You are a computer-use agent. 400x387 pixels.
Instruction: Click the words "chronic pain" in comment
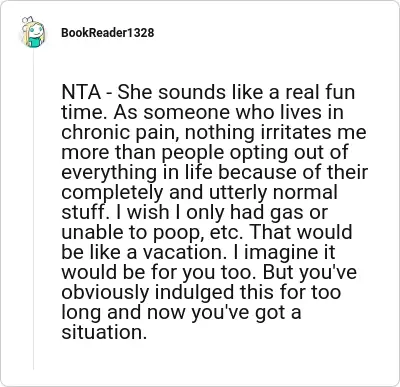pyautogui.click(x=120, y=133)
